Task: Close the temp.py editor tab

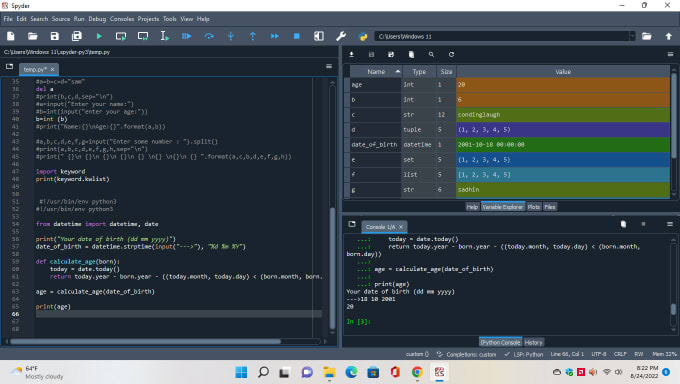Action: tap(52, 69)
